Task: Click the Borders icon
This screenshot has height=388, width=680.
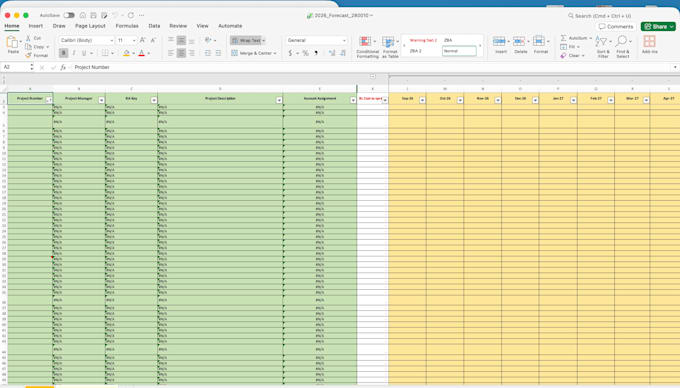Action: [105, 53]
